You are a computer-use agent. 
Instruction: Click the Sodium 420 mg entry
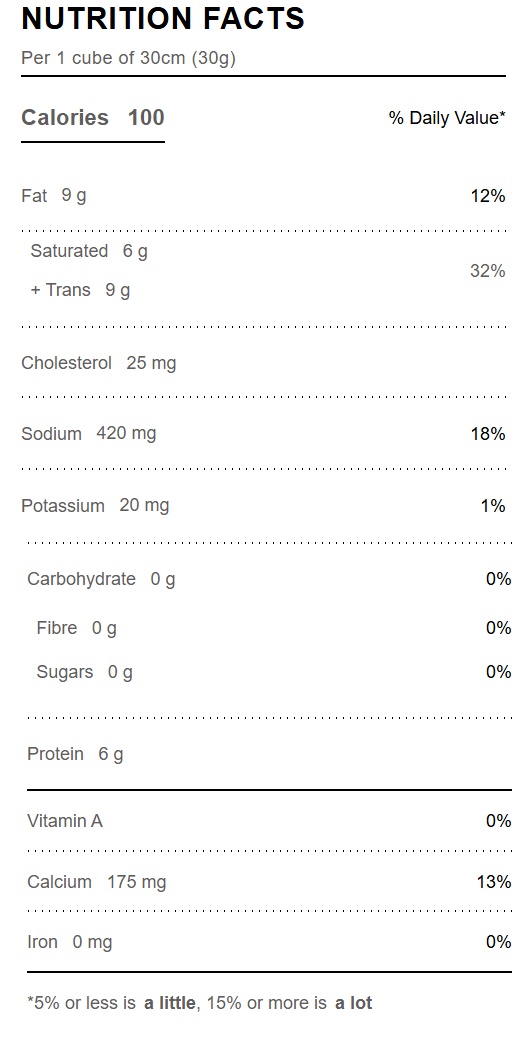89,434
